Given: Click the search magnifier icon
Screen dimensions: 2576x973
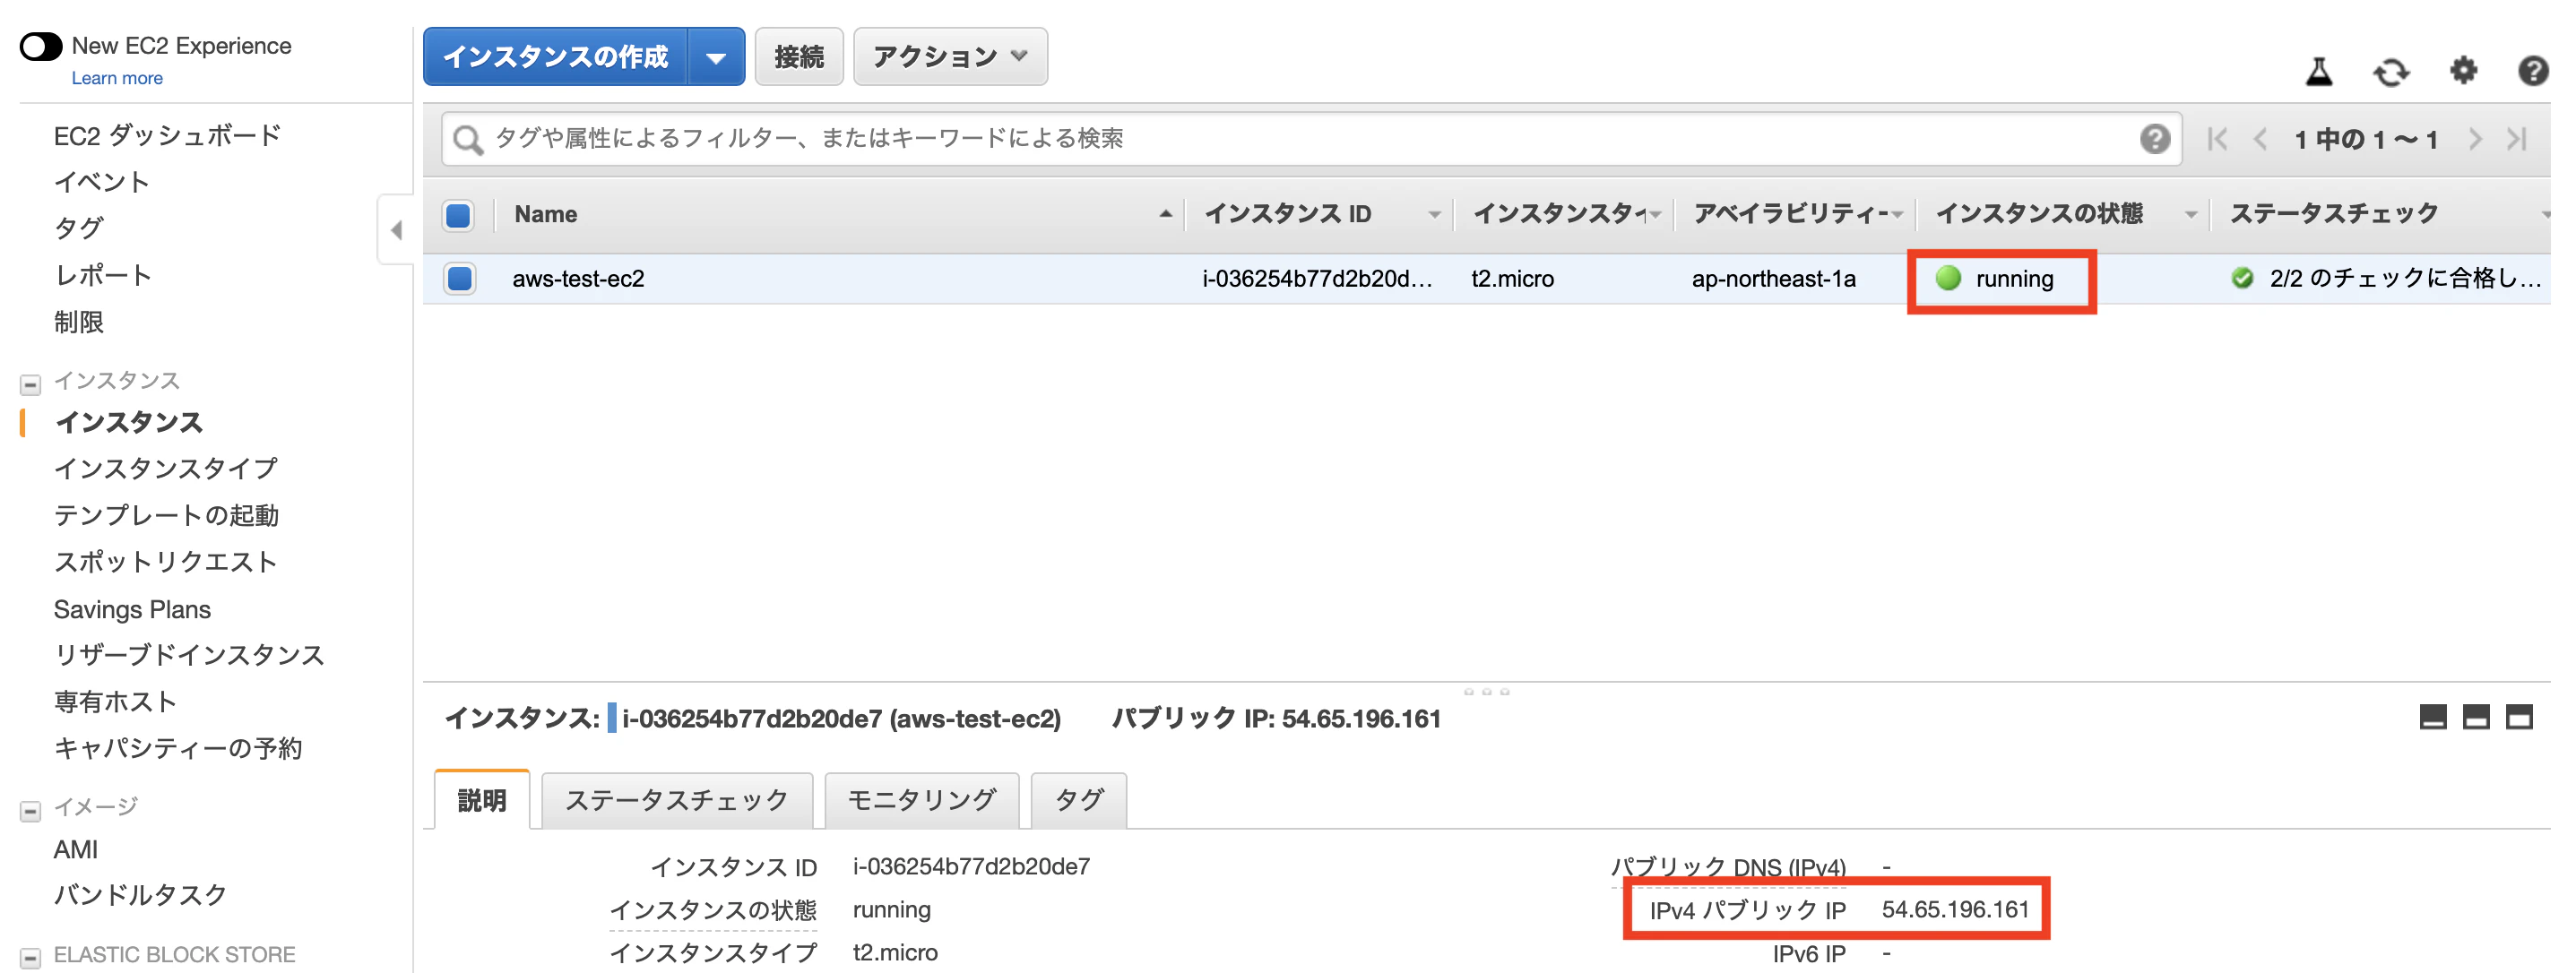Looking at the screenshot, I should 467,139.
